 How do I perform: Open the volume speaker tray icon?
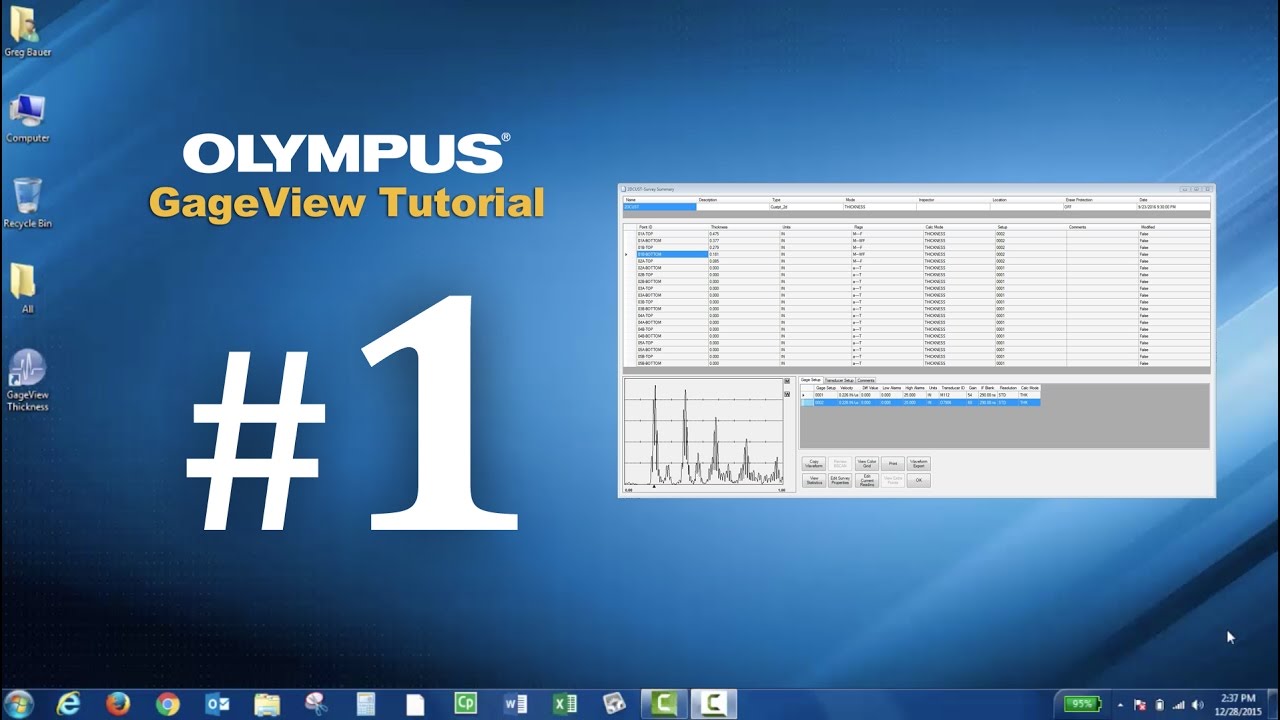point(1197,705)
